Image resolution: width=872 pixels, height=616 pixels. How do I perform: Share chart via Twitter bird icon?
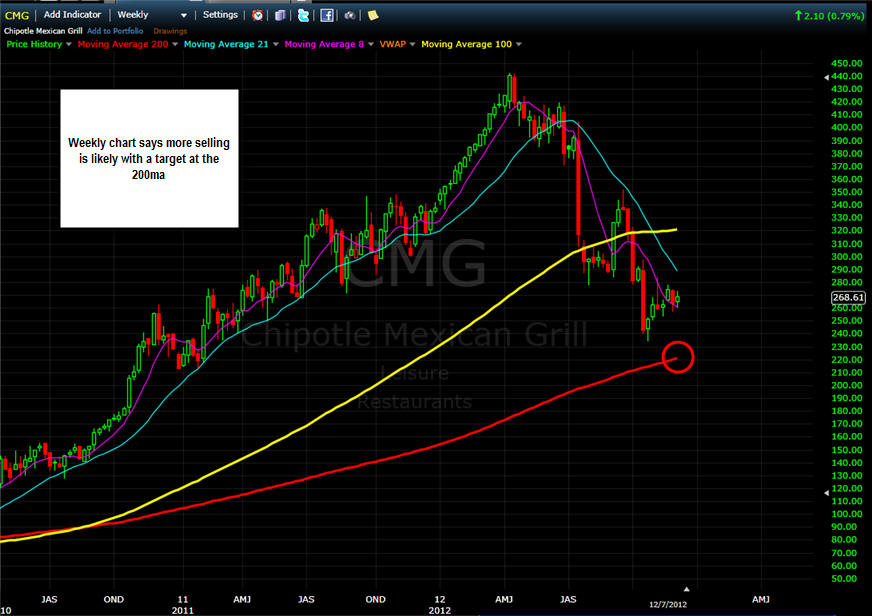(x=303, y=16)
